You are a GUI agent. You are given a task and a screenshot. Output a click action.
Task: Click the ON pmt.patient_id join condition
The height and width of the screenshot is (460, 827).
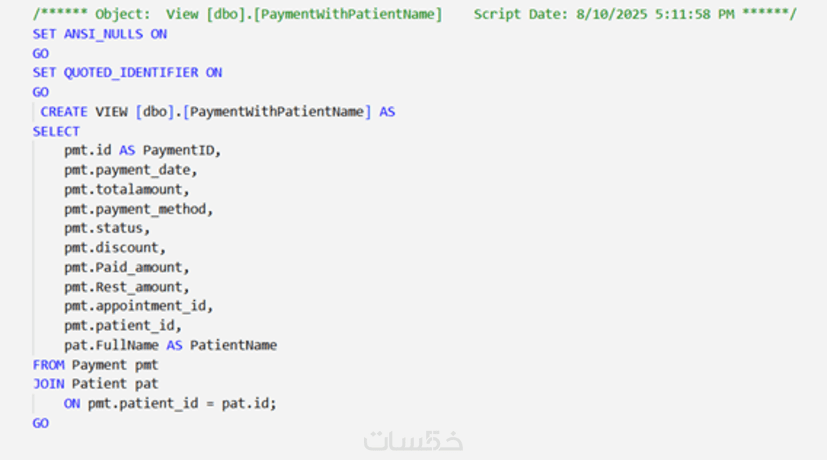point(170,404)
